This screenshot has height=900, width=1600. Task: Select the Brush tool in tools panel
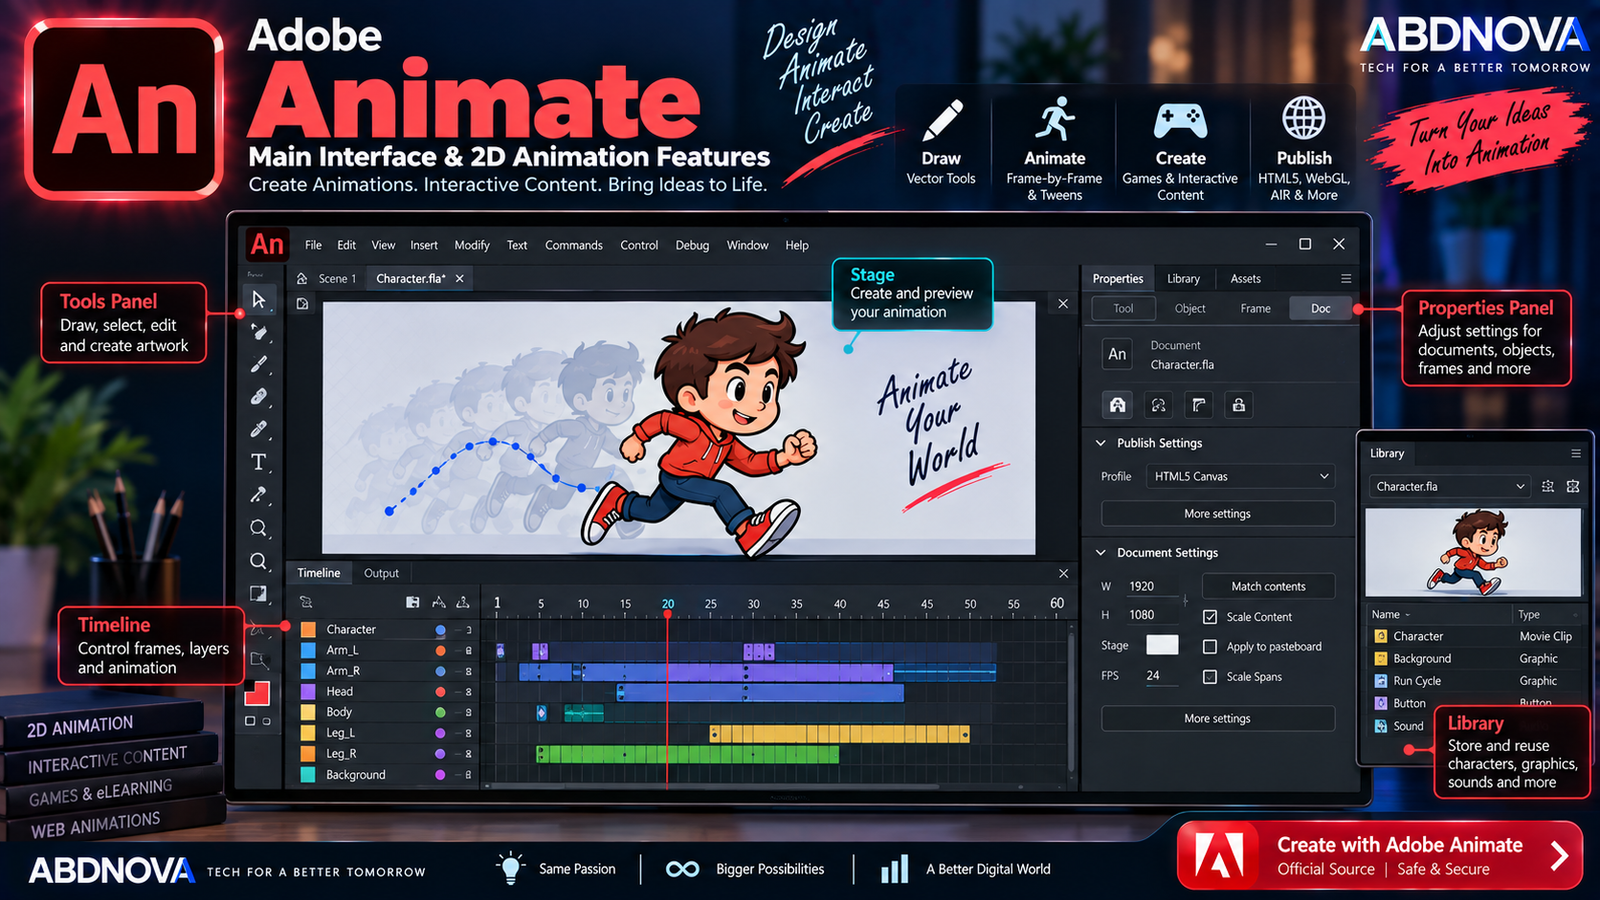click(x=259, y=364)
